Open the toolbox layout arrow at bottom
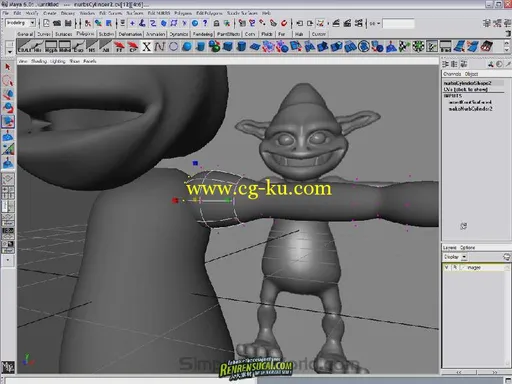This screenshot has width=512, height=384. click(x=8, y=260)
